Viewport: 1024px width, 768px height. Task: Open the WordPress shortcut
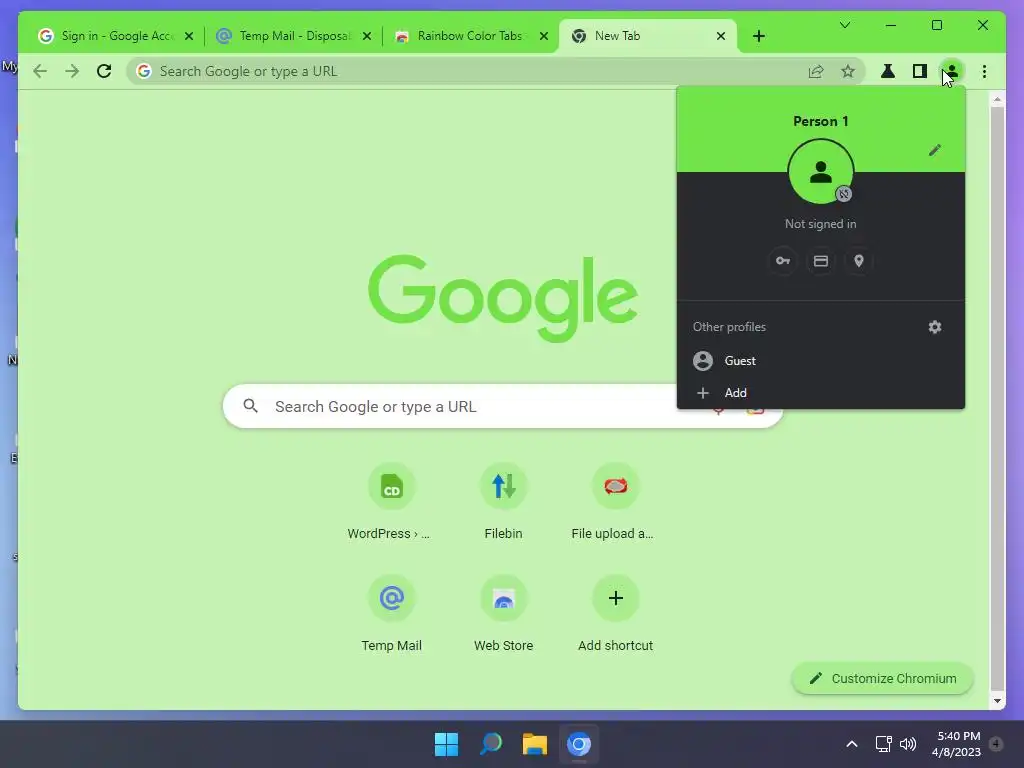[x=391, y=502]
